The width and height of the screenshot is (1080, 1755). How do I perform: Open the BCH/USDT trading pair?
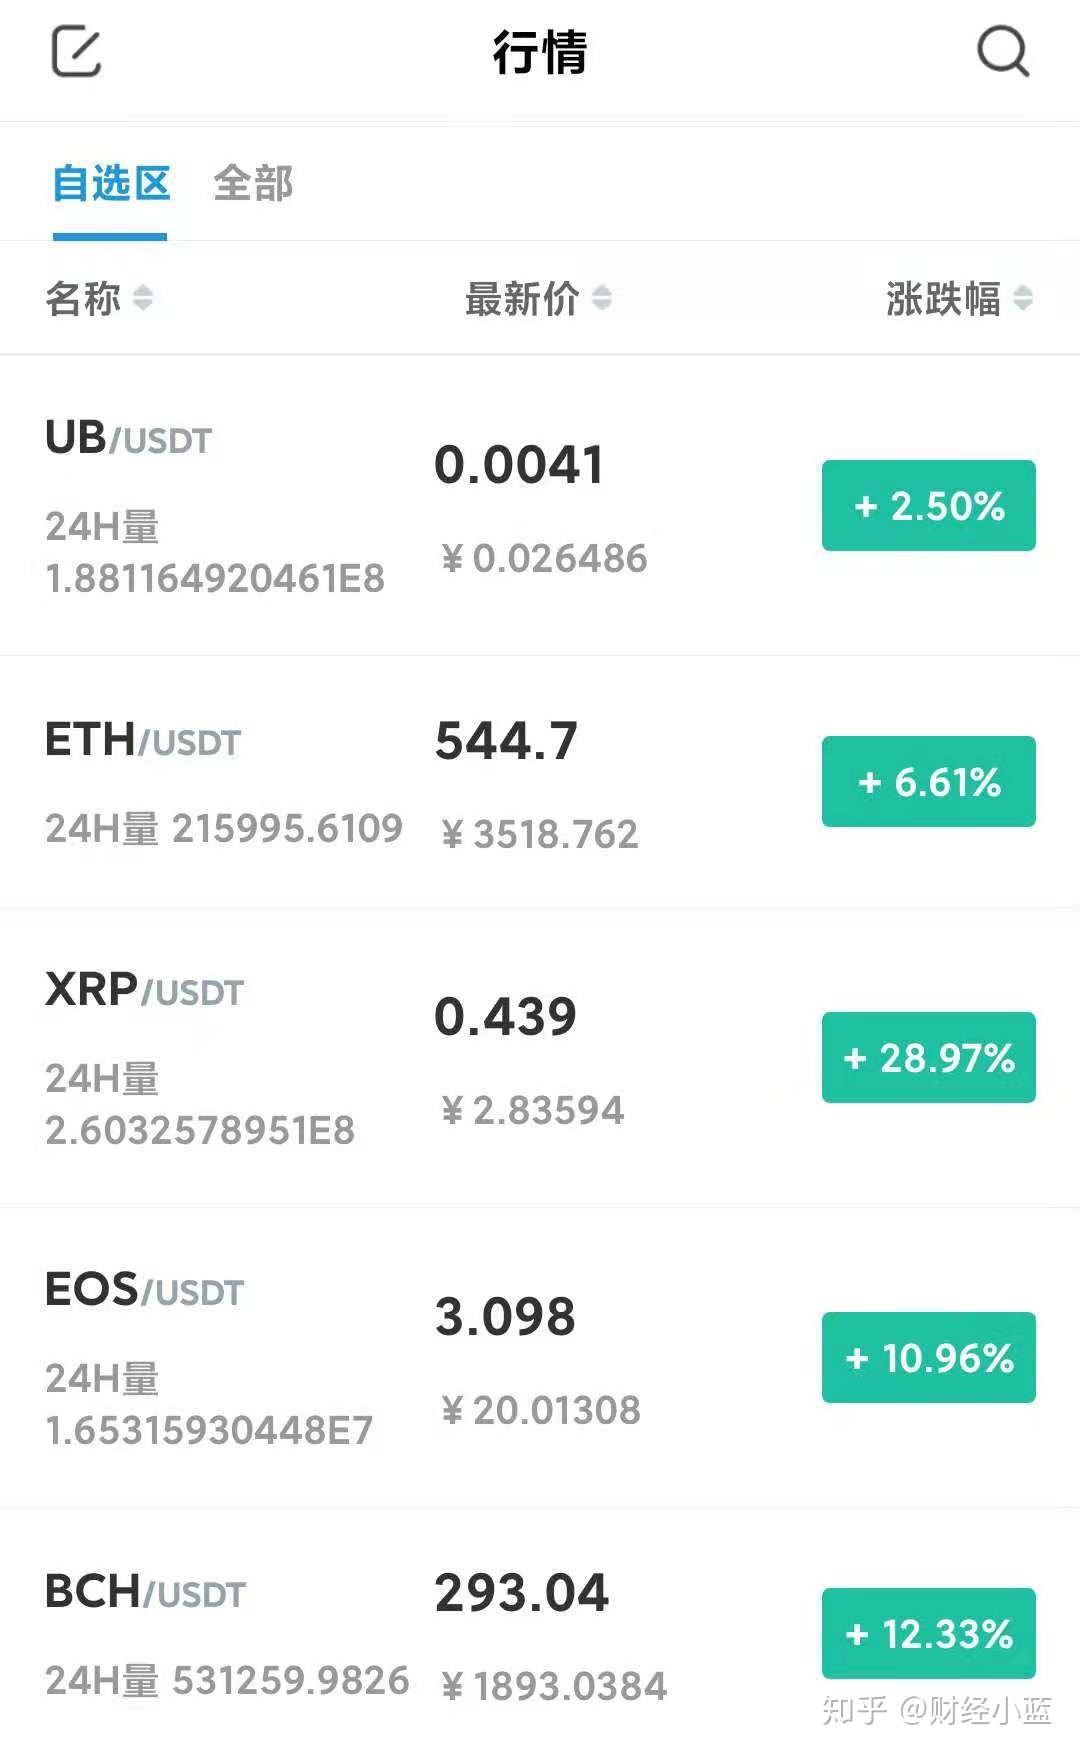146,1593
